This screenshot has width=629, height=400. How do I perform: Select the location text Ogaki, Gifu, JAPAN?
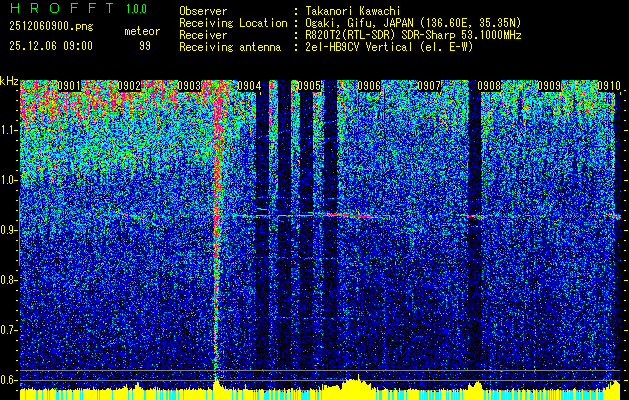tap(359, 23)
